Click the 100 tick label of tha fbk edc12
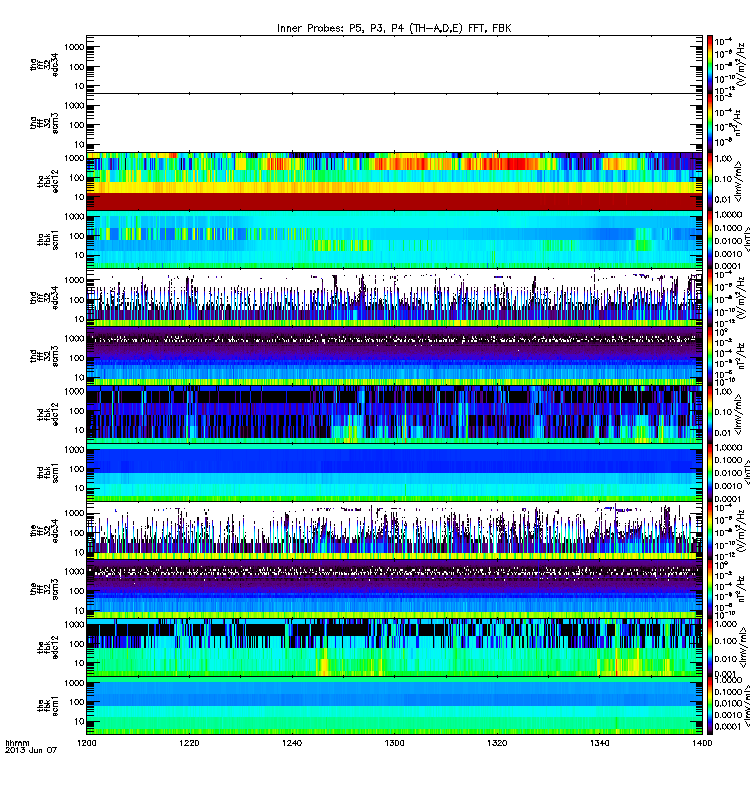 77,178
